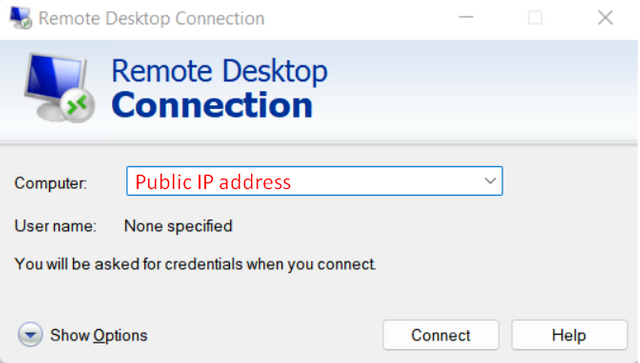
Task: Click the greyed-out maximize button
Action: (535, 18)
